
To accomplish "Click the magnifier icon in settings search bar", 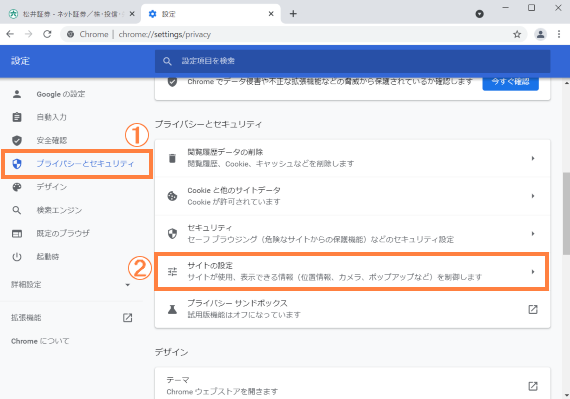I will [167, 61].
